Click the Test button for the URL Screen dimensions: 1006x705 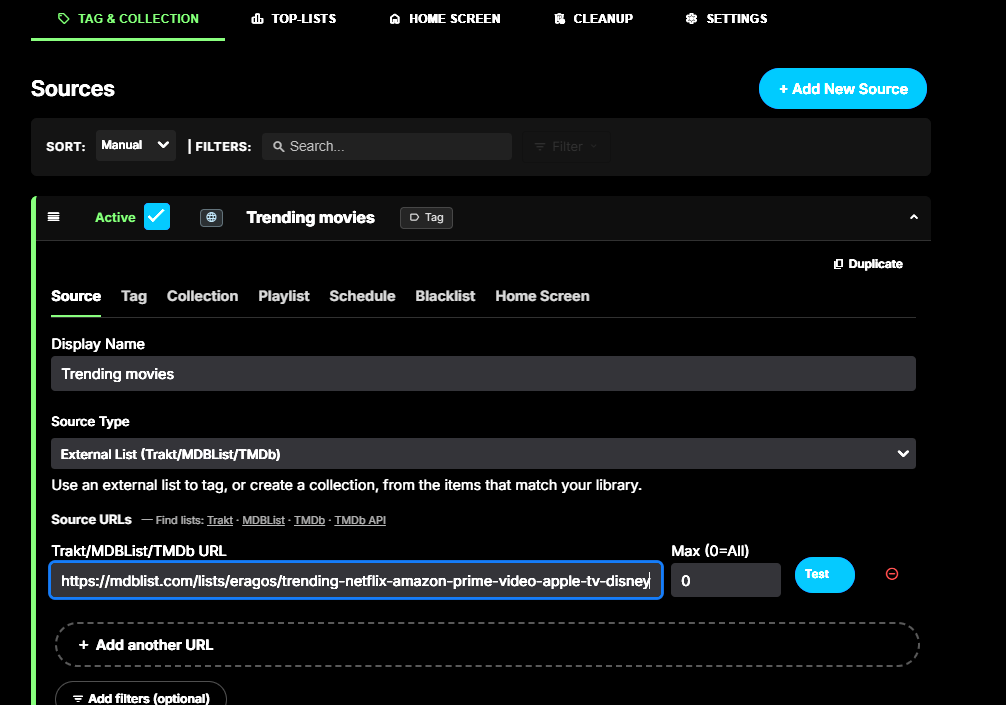pos(824,575)
